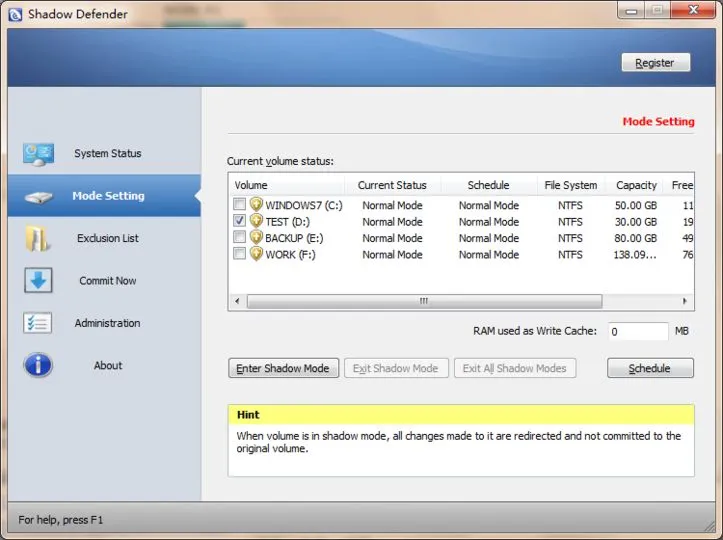
Task: Sort the list by the Capacity column header
Action: click(x=636, y=185)
